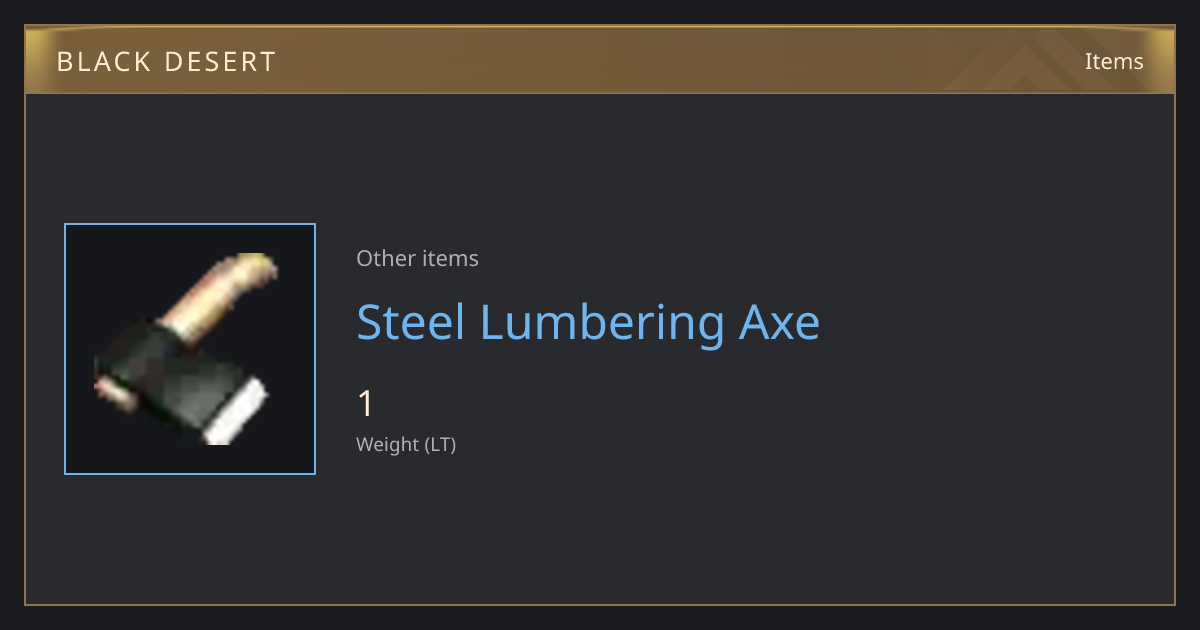
Task: Click the word Lumbering in the item name
Action: 601,324
